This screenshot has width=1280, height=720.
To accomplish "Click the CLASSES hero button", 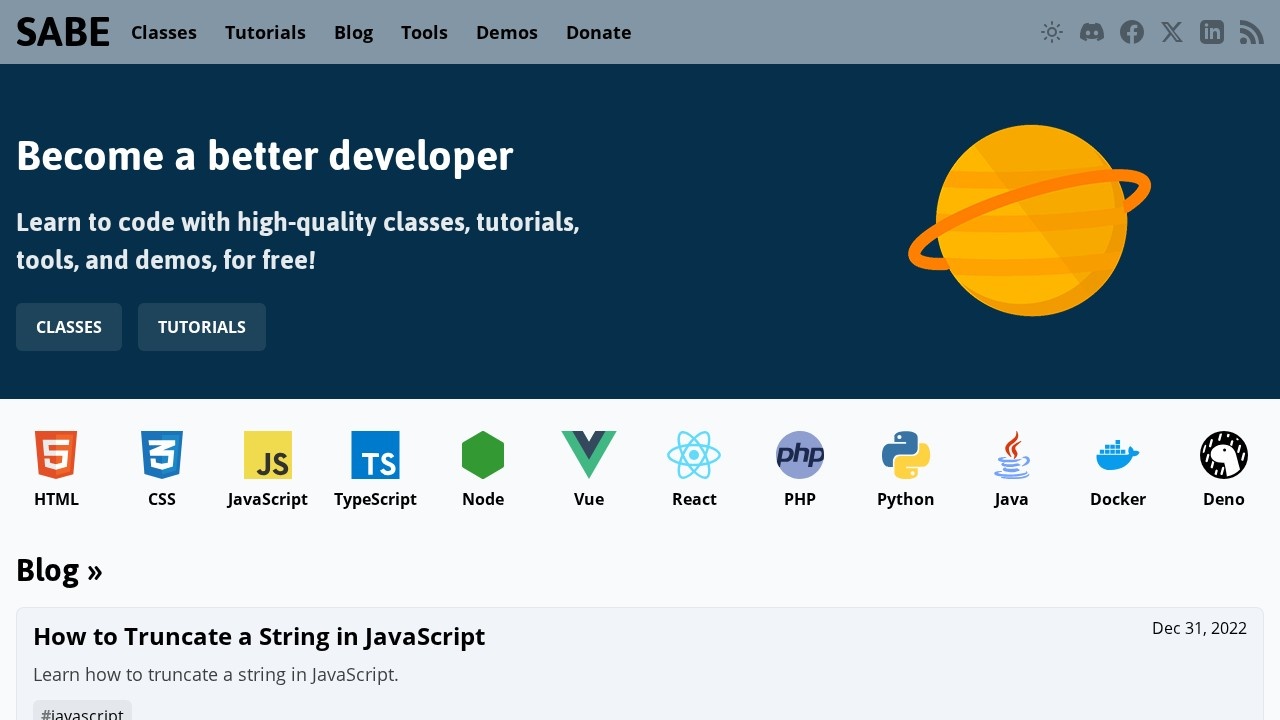I will pyautogui.click(x=69, y=327).
